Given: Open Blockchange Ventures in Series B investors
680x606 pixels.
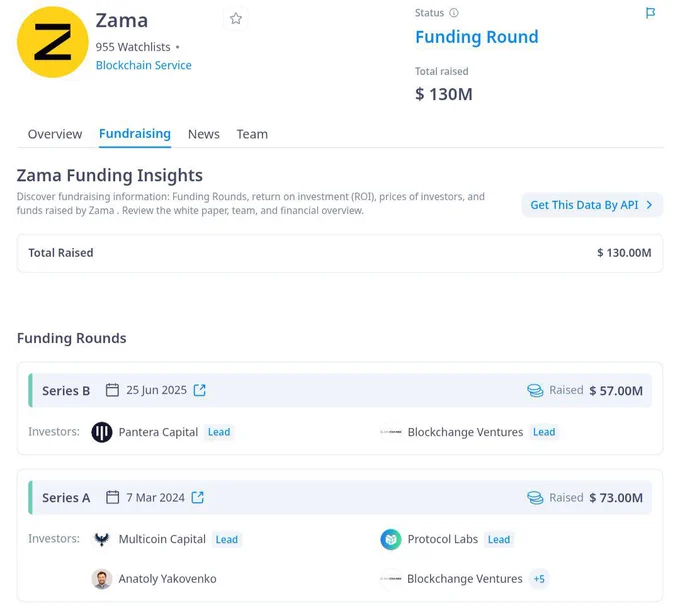Looking at the screenshot, I should pos(465,432).
